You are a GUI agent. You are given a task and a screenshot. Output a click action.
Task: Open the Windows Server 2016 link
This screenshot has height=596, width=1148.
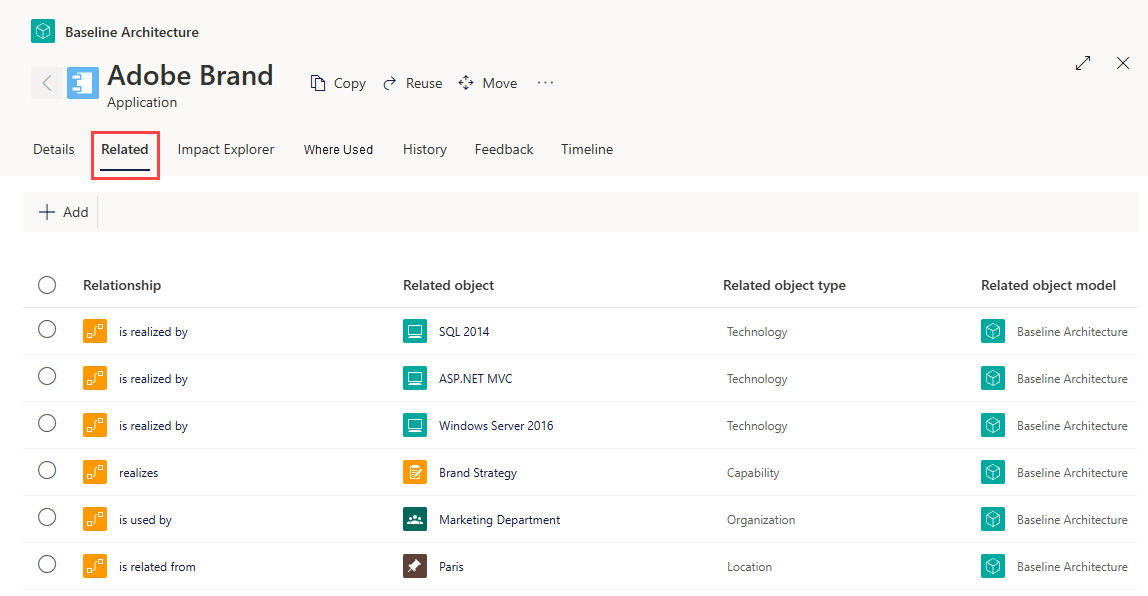496,425
